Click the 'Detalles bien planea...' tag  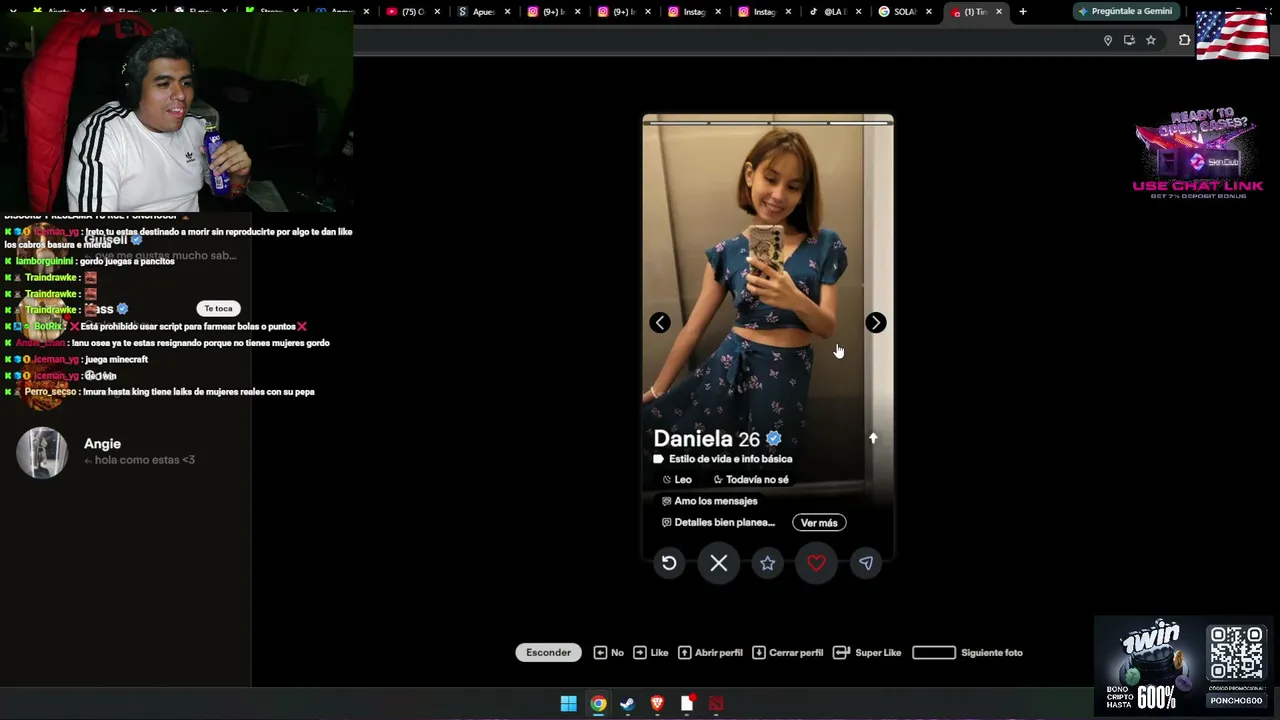coord(718,522)
